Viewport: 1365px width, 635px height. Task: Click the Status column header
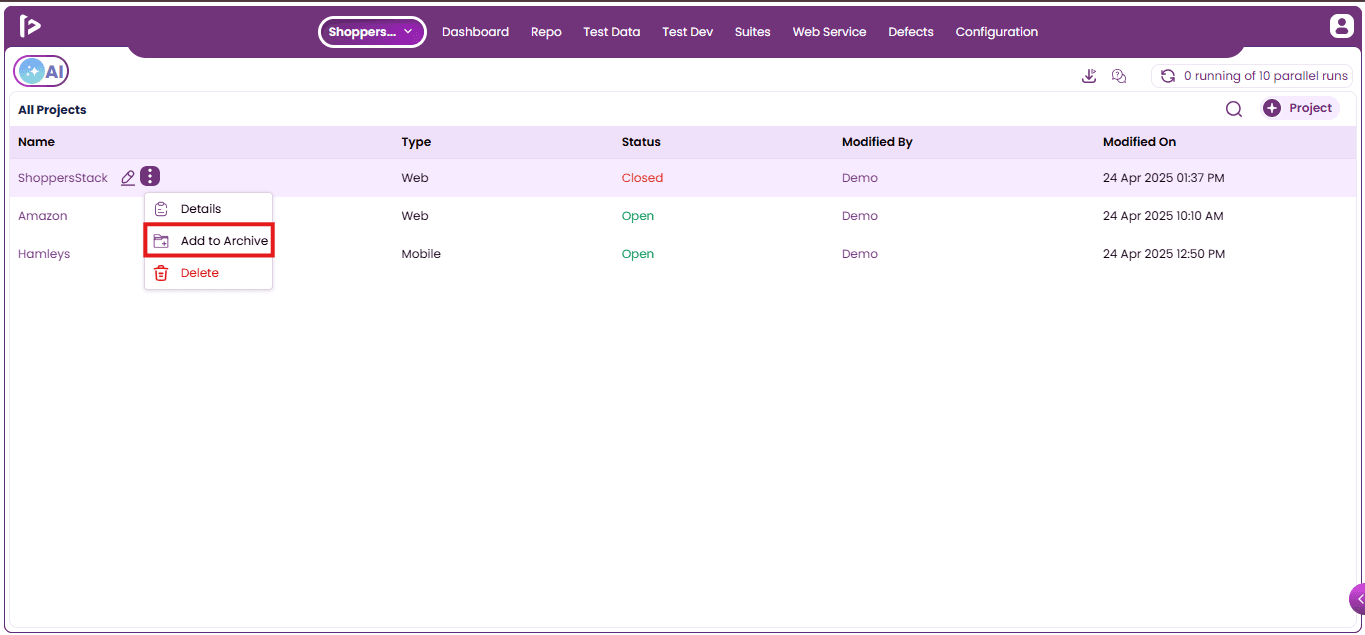641,142
